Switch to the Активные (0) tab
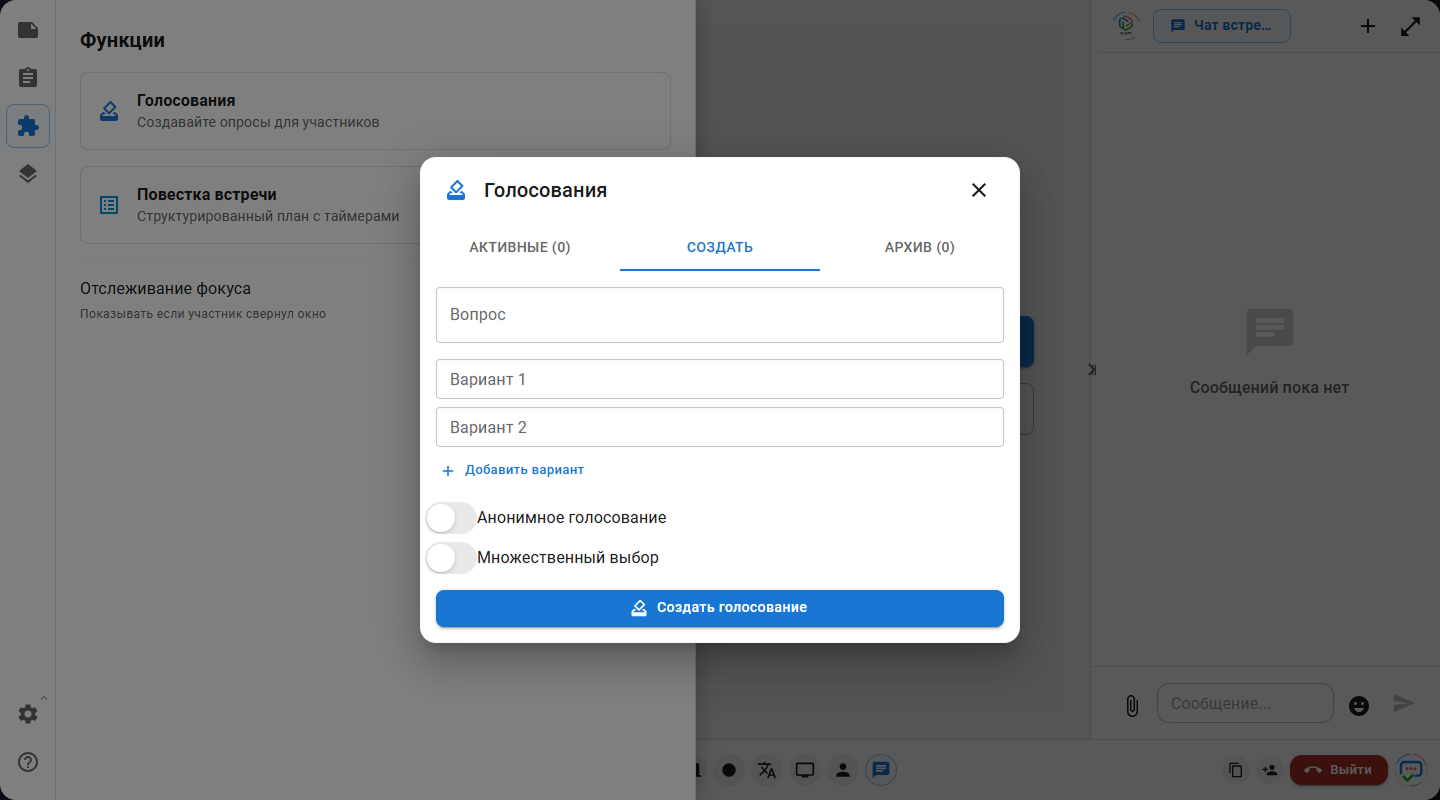 click(x=520, y=247)
